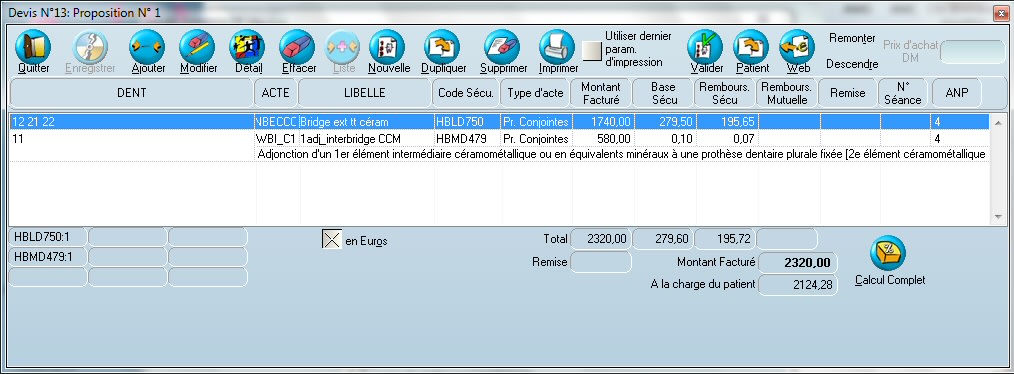Click the Base Sécu column header
The width and height of the screenshot is (1014, 374).
click(x=663, y=93)
